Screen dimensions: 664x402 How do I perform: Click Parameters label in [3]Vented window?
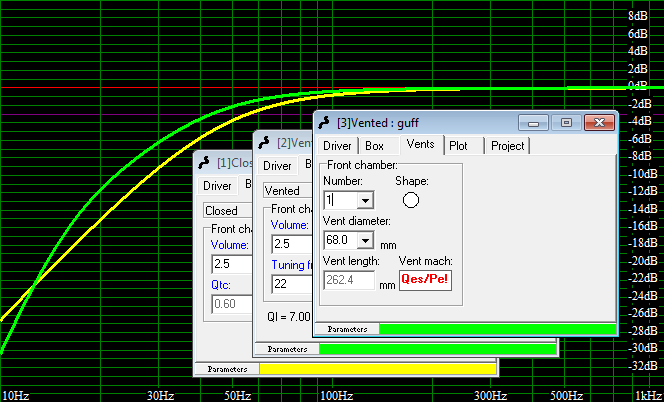347,329
